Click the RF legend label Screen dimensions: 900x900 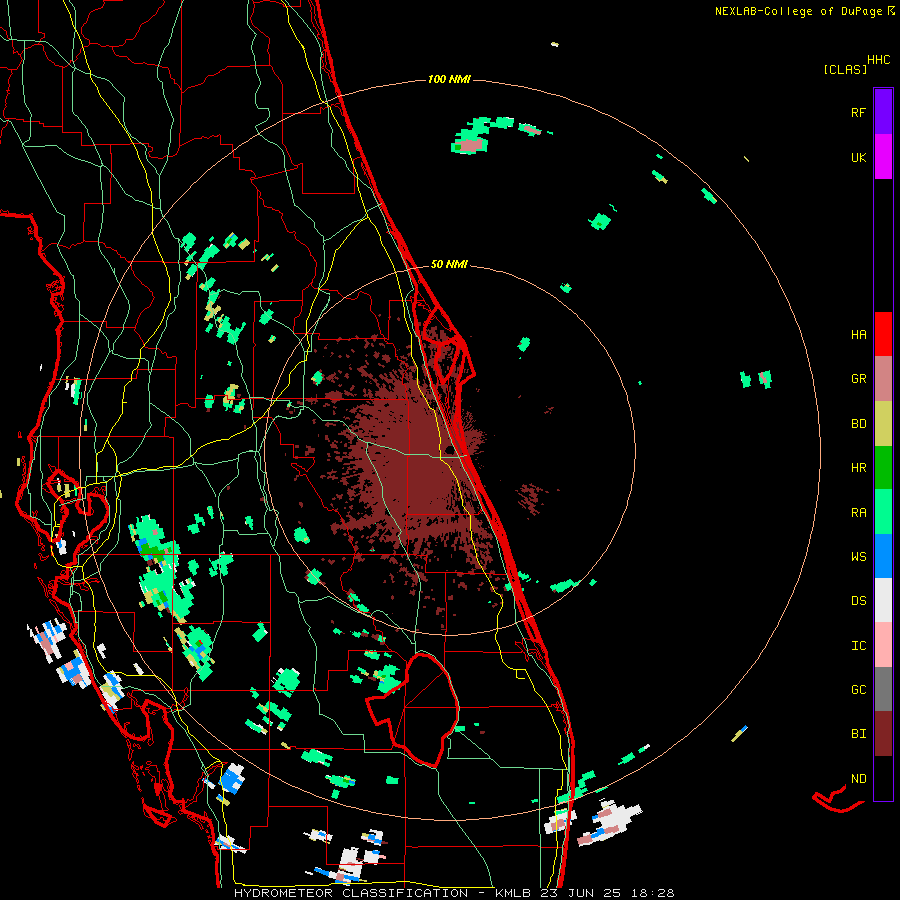point(858,112)
